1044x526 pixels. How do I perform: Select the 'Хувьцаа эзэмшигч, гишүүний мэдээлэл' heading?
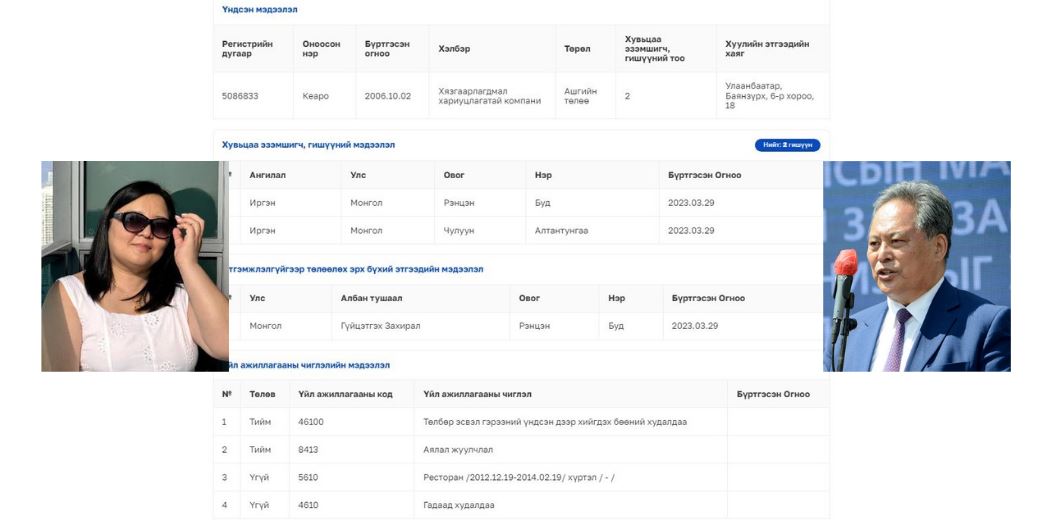point(308,144)
